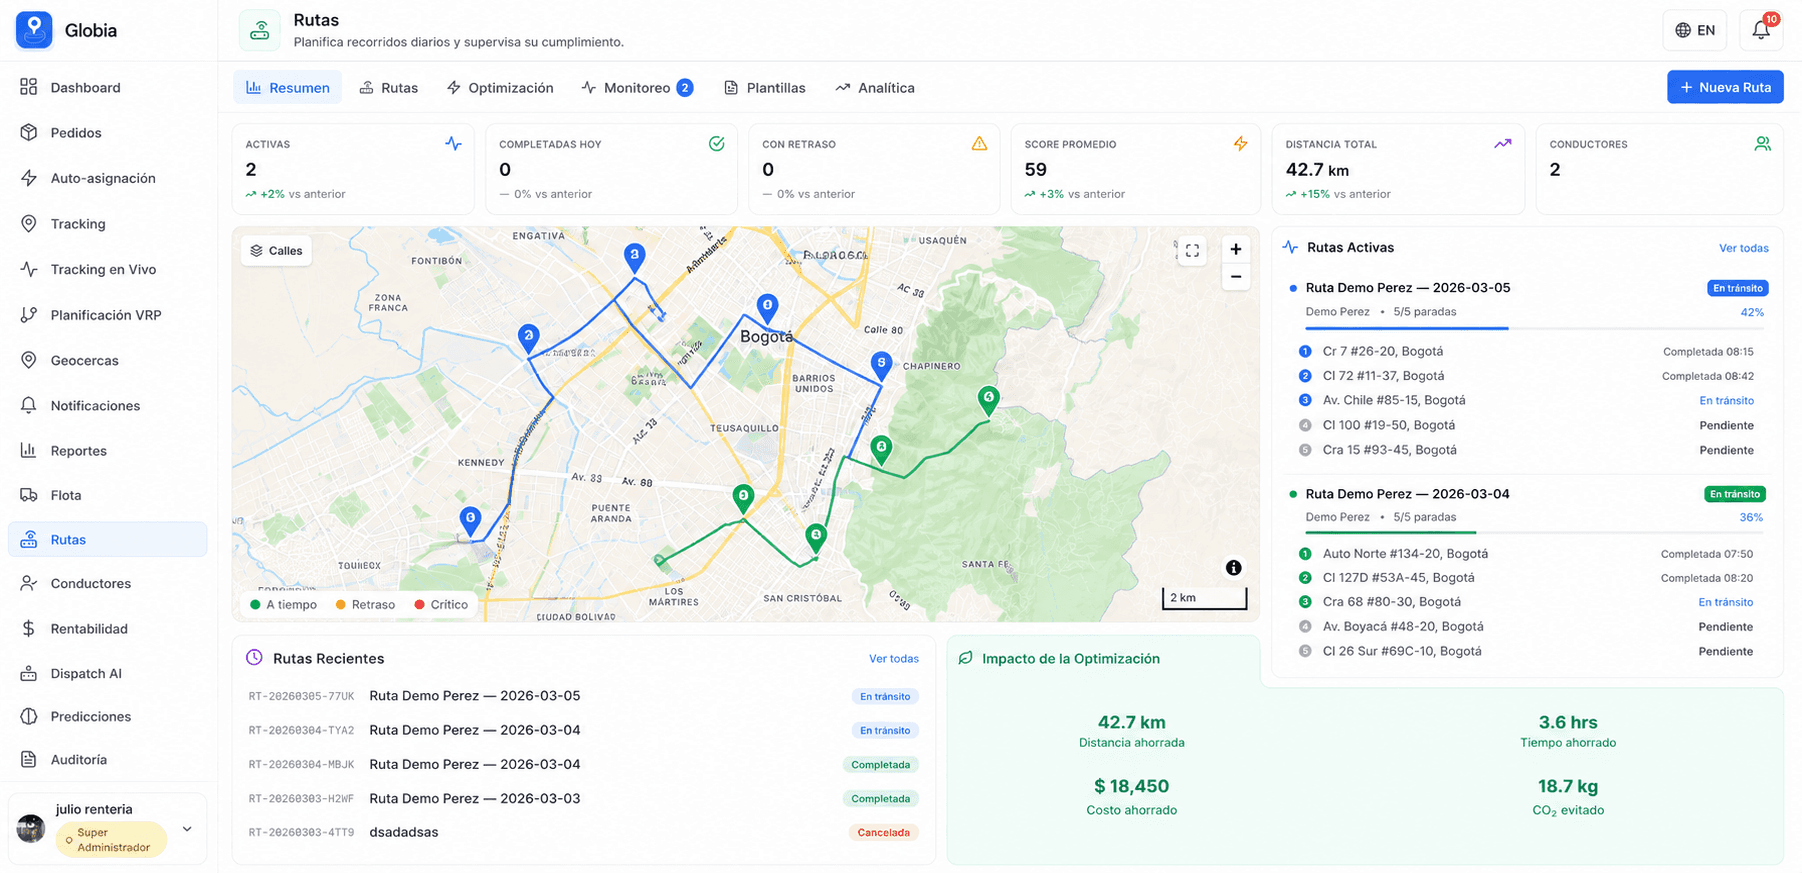Click Ver todas in Rutas Recientes
Screen dimensions: 1802x873
893,659
